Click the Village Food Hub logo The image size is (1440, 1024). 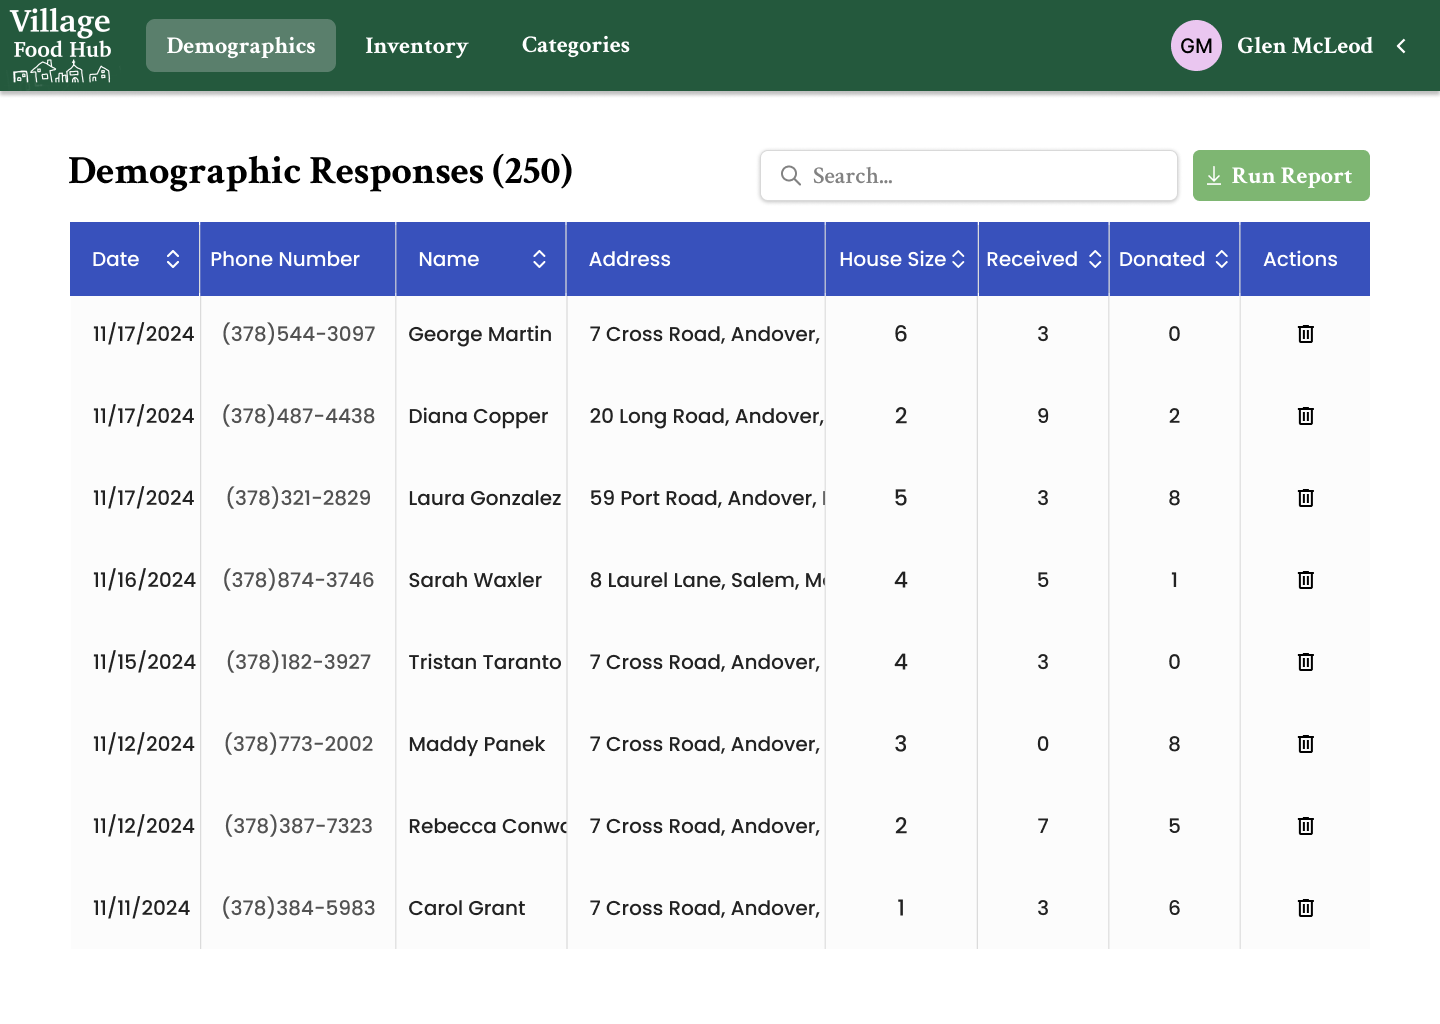tap(61, 45)
